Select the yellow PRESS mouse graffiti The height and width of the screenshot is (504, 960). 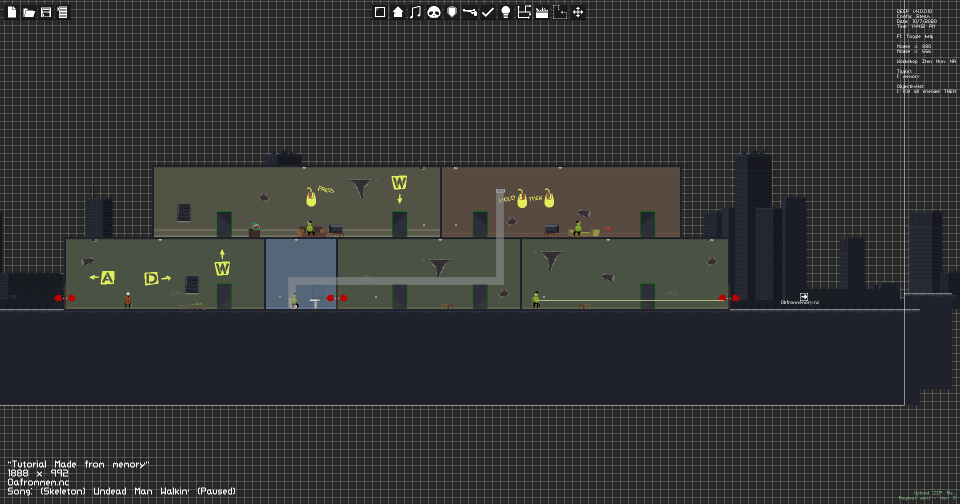click(320, 195)
